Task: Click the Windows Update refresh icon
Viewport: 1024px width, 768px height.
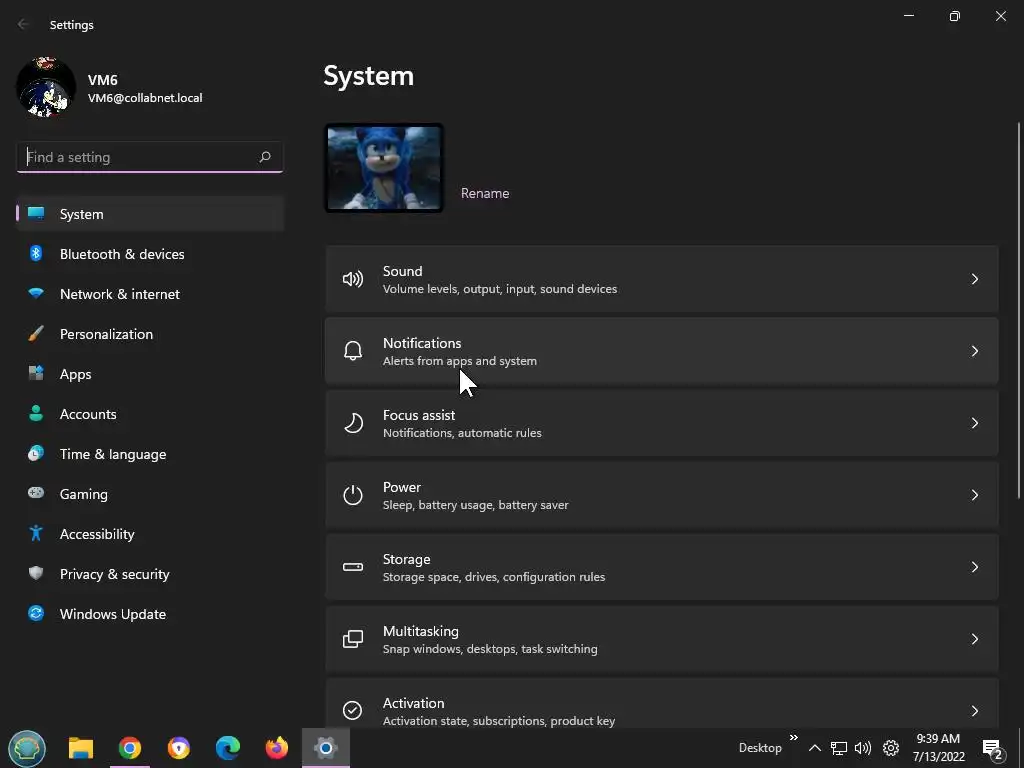Action: (36, 613)
